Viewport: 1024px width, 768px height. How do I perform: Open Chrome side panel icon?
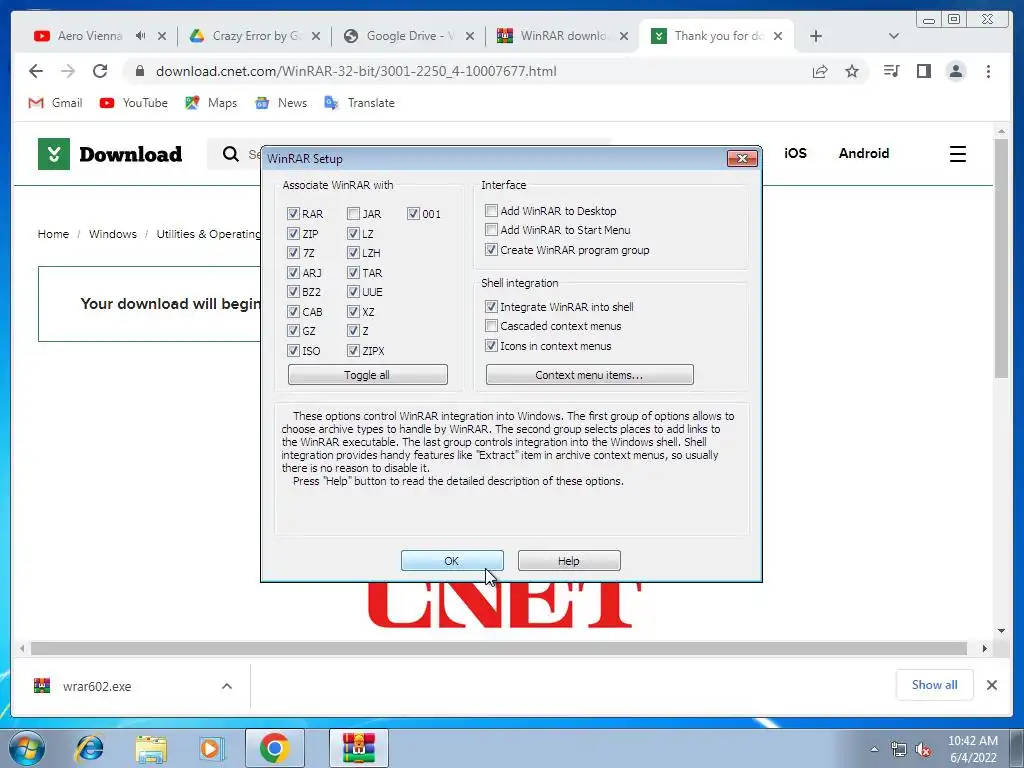click(x=923, y=71)
